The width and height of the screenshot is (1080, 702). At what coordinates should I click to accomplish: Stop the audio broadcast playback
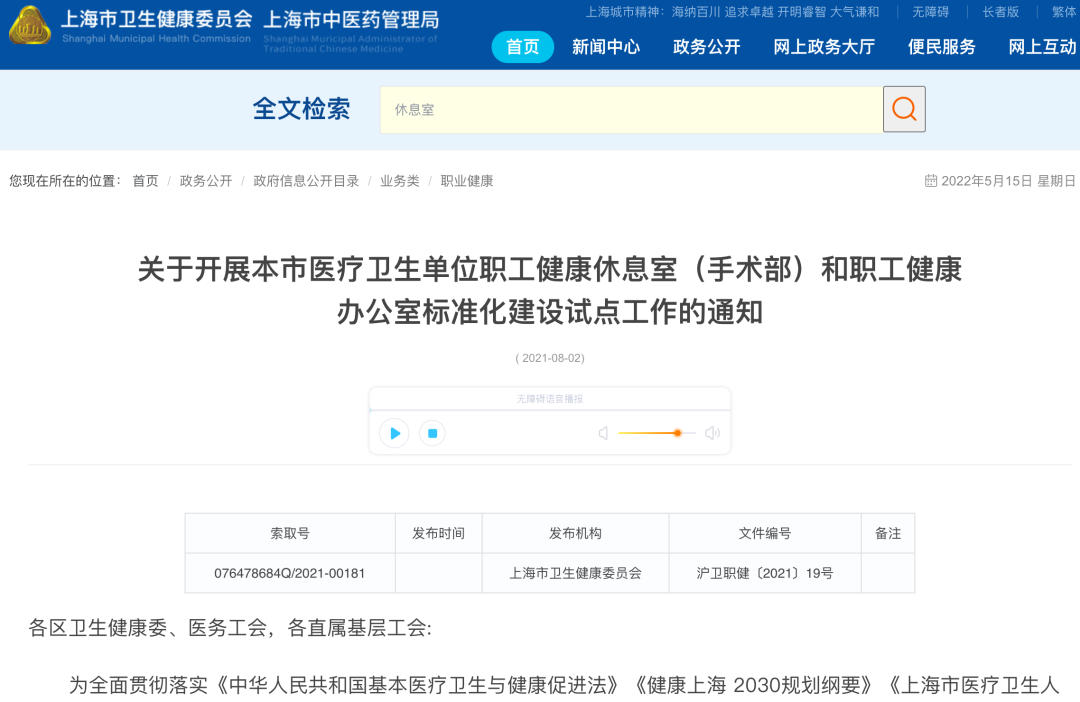click(x=432, y=433)
